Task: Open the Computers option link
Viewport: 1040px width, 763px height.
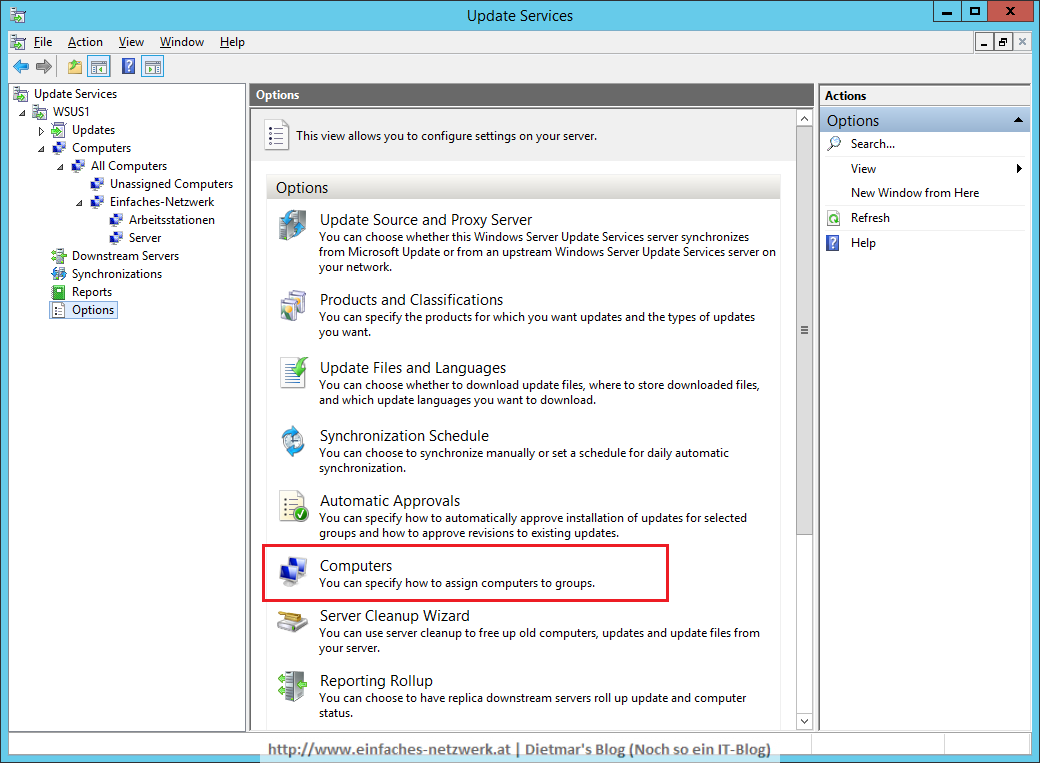Action: (x=356, y=566)
